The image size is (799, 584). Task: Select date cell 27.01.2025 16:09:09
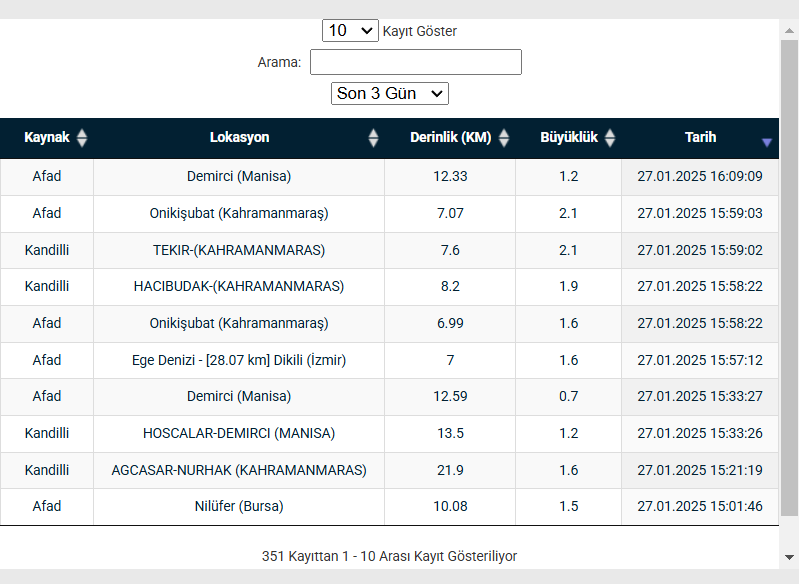coord(700,177)
